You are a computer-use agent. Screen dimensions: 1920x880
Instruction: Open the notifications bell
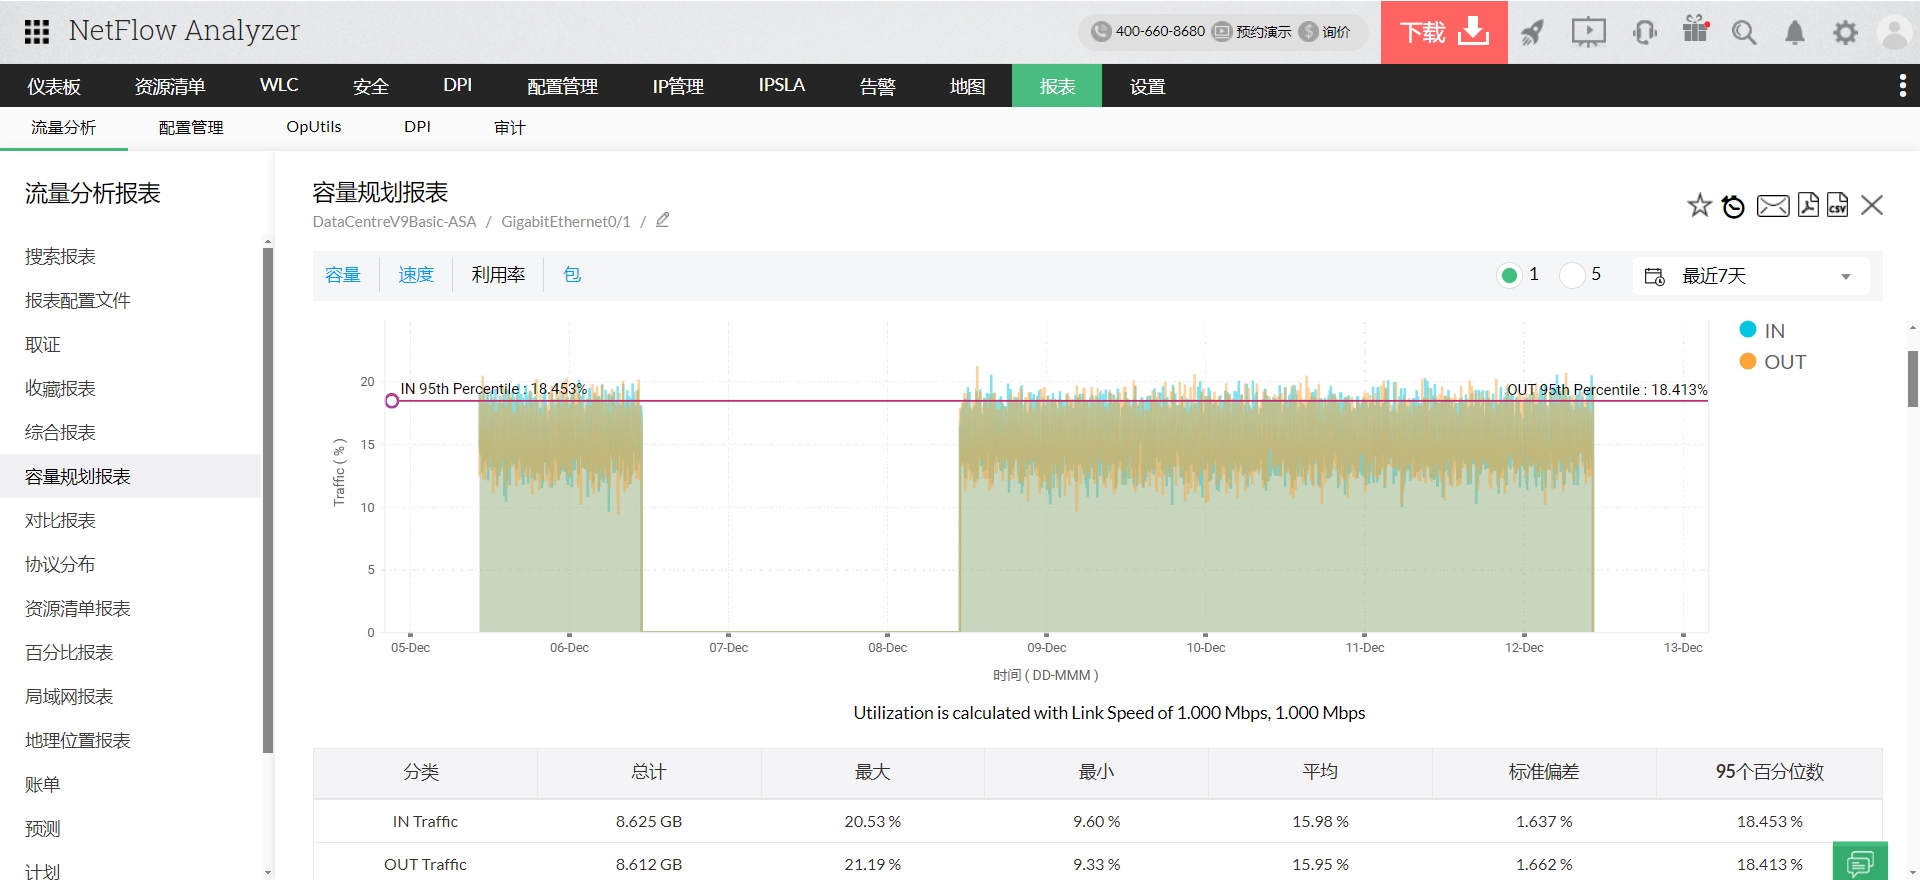click(1795, 33)
